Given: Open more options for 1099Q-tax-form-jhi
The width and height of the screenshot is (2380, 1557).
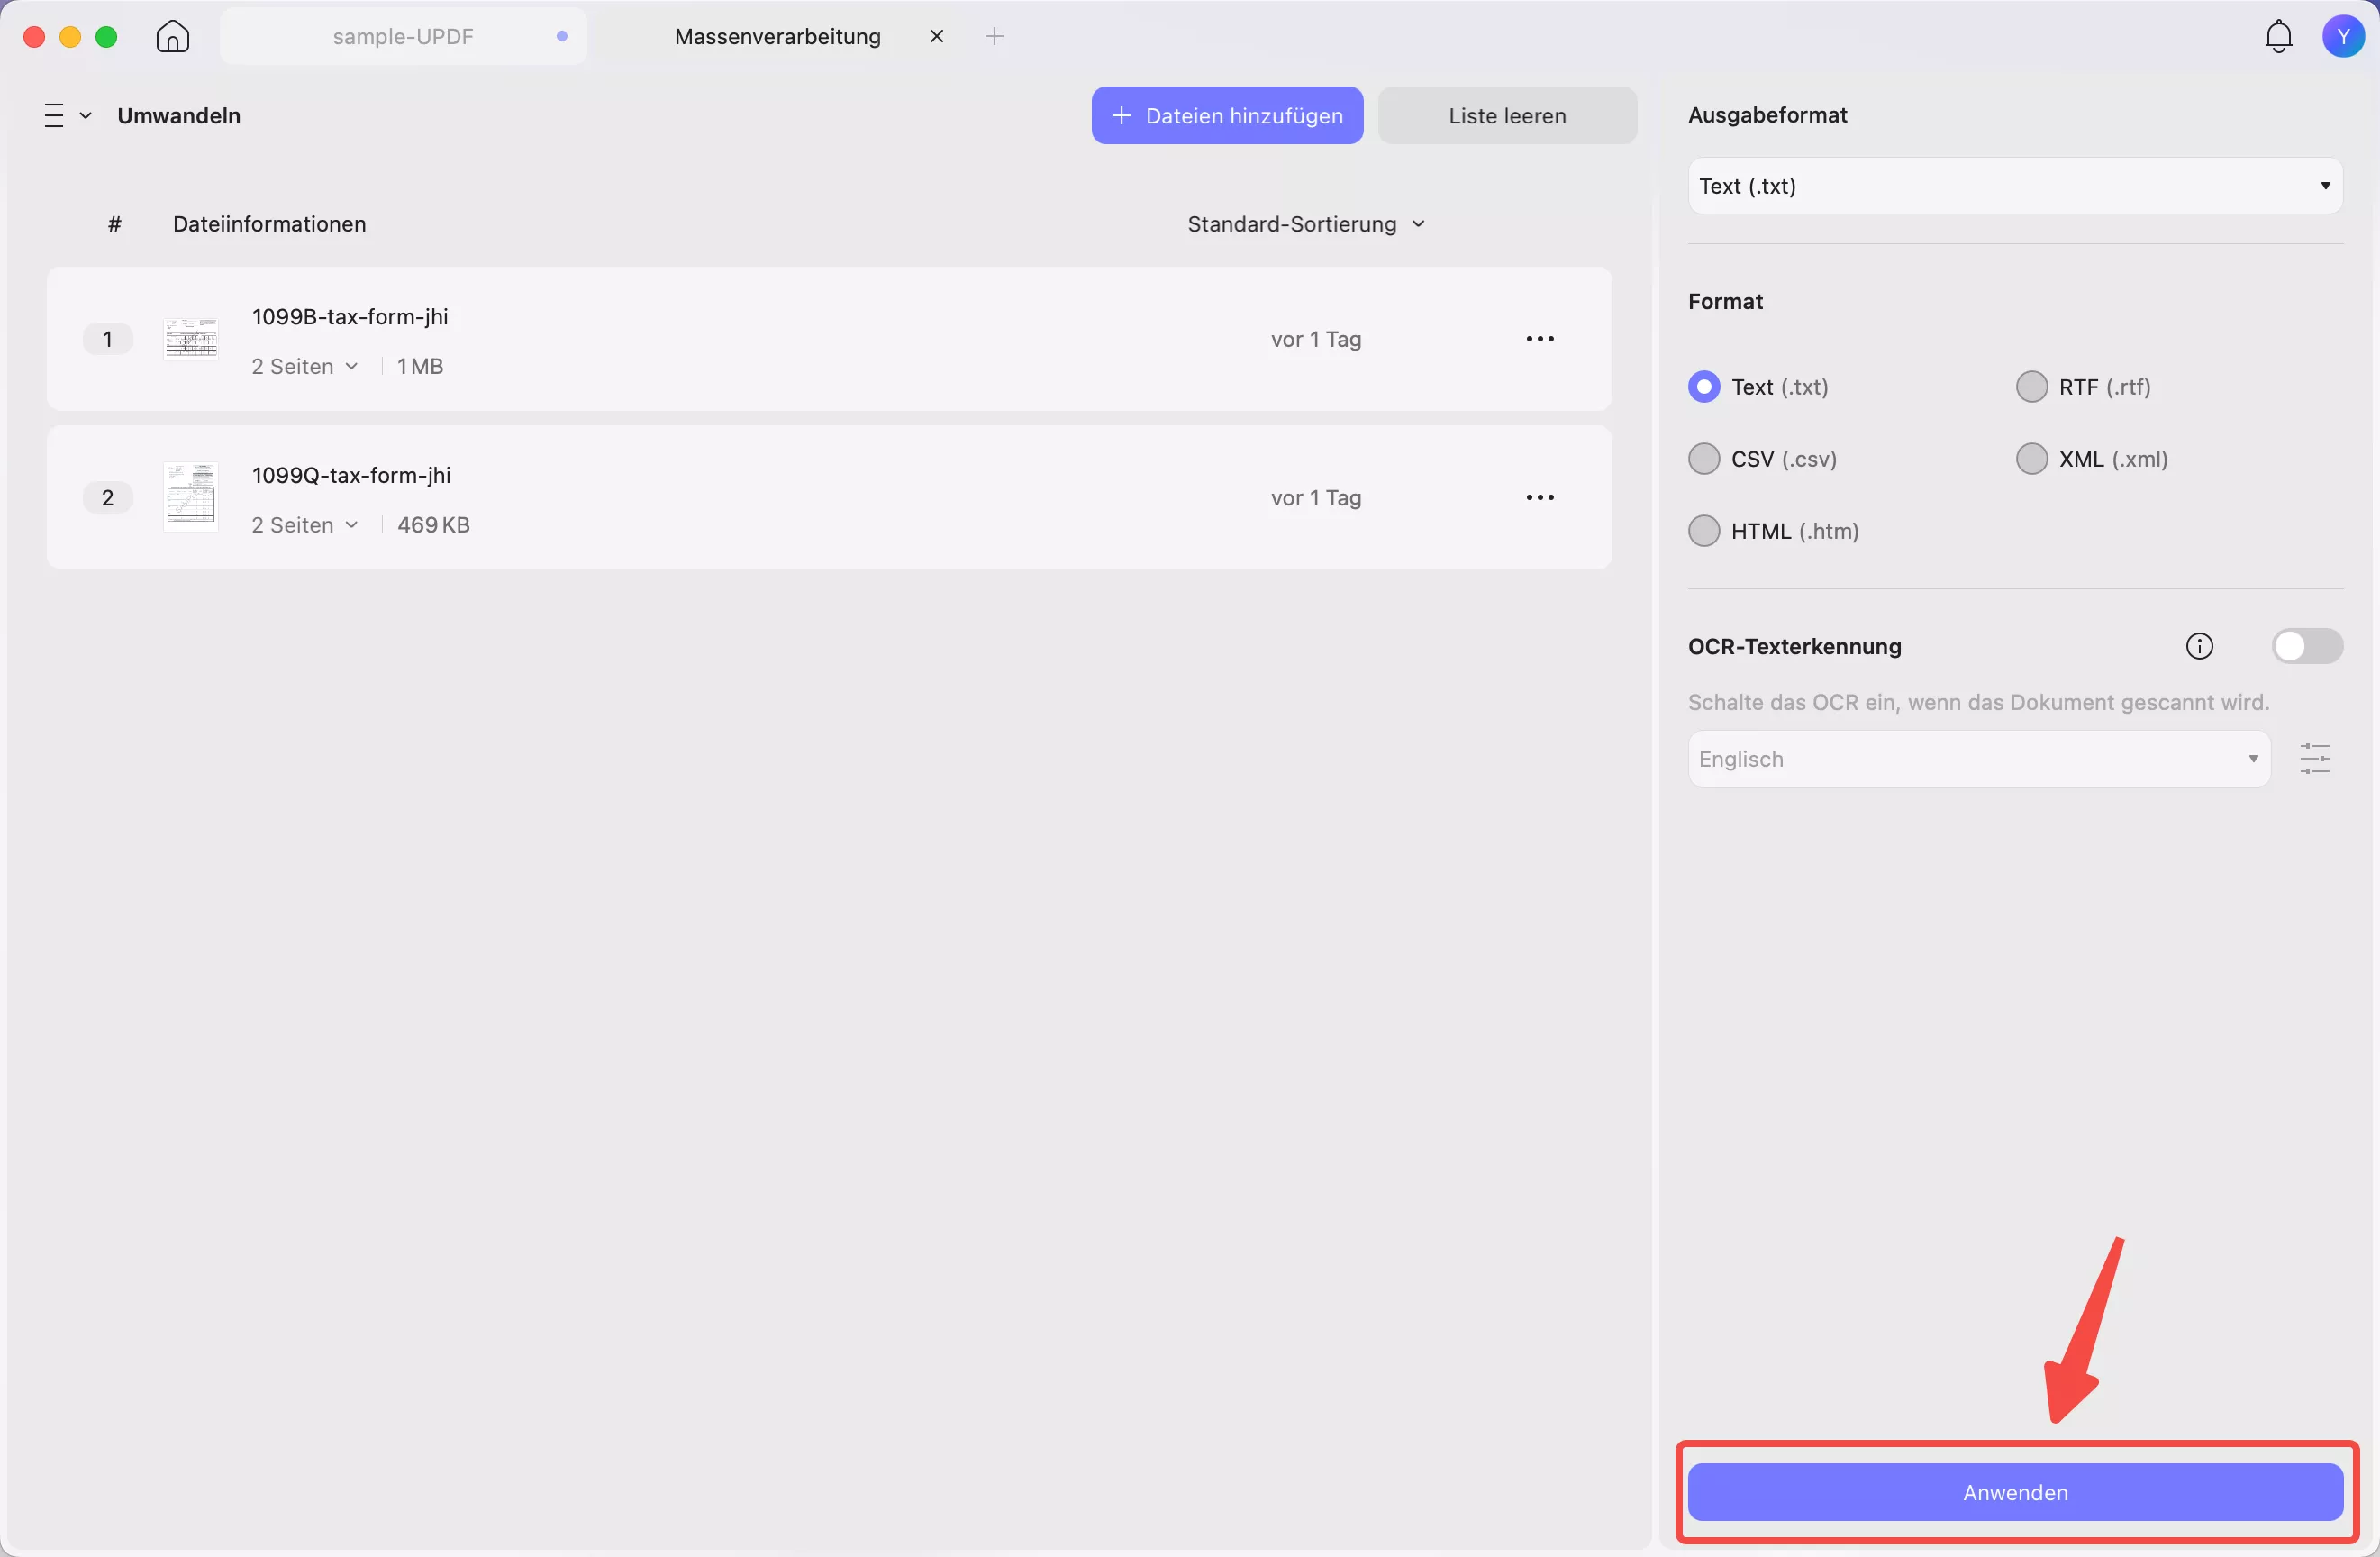Looking at the screenshot, I should [x=1539, y=498].
